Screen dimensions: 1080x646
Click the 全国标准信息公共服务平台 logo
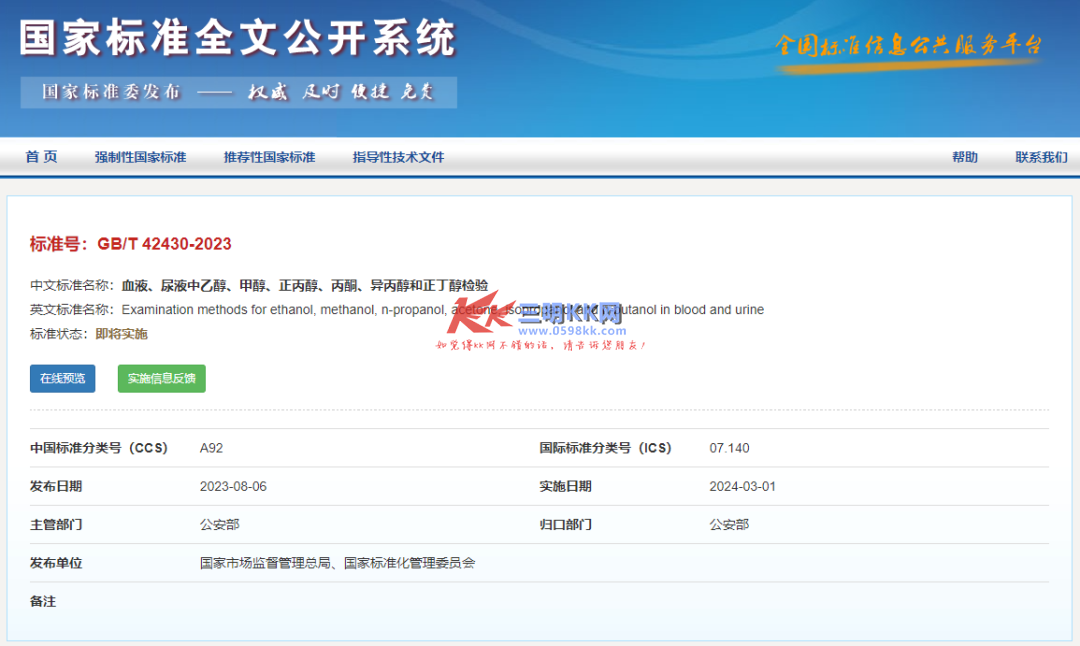click(x=908, y=48)
